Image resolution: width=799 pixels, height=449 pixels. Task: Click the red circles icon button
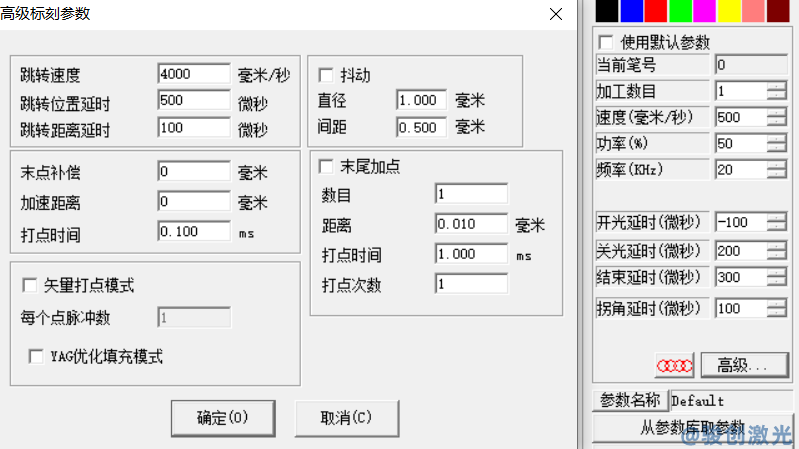tap(674, 365)
